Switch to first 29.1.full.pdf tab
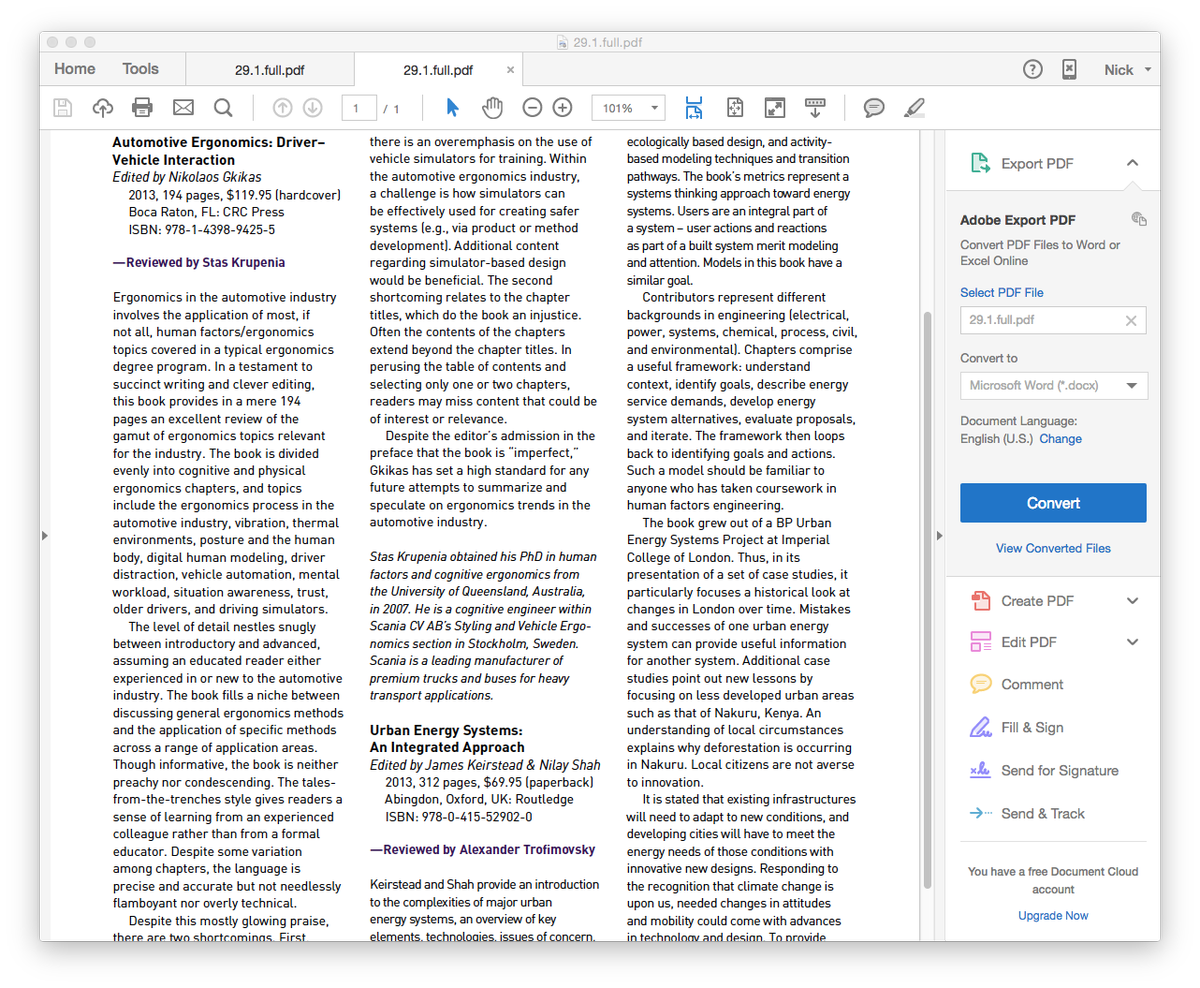Viewport: 1200px width, 988px height. click(x=270, y=70)
